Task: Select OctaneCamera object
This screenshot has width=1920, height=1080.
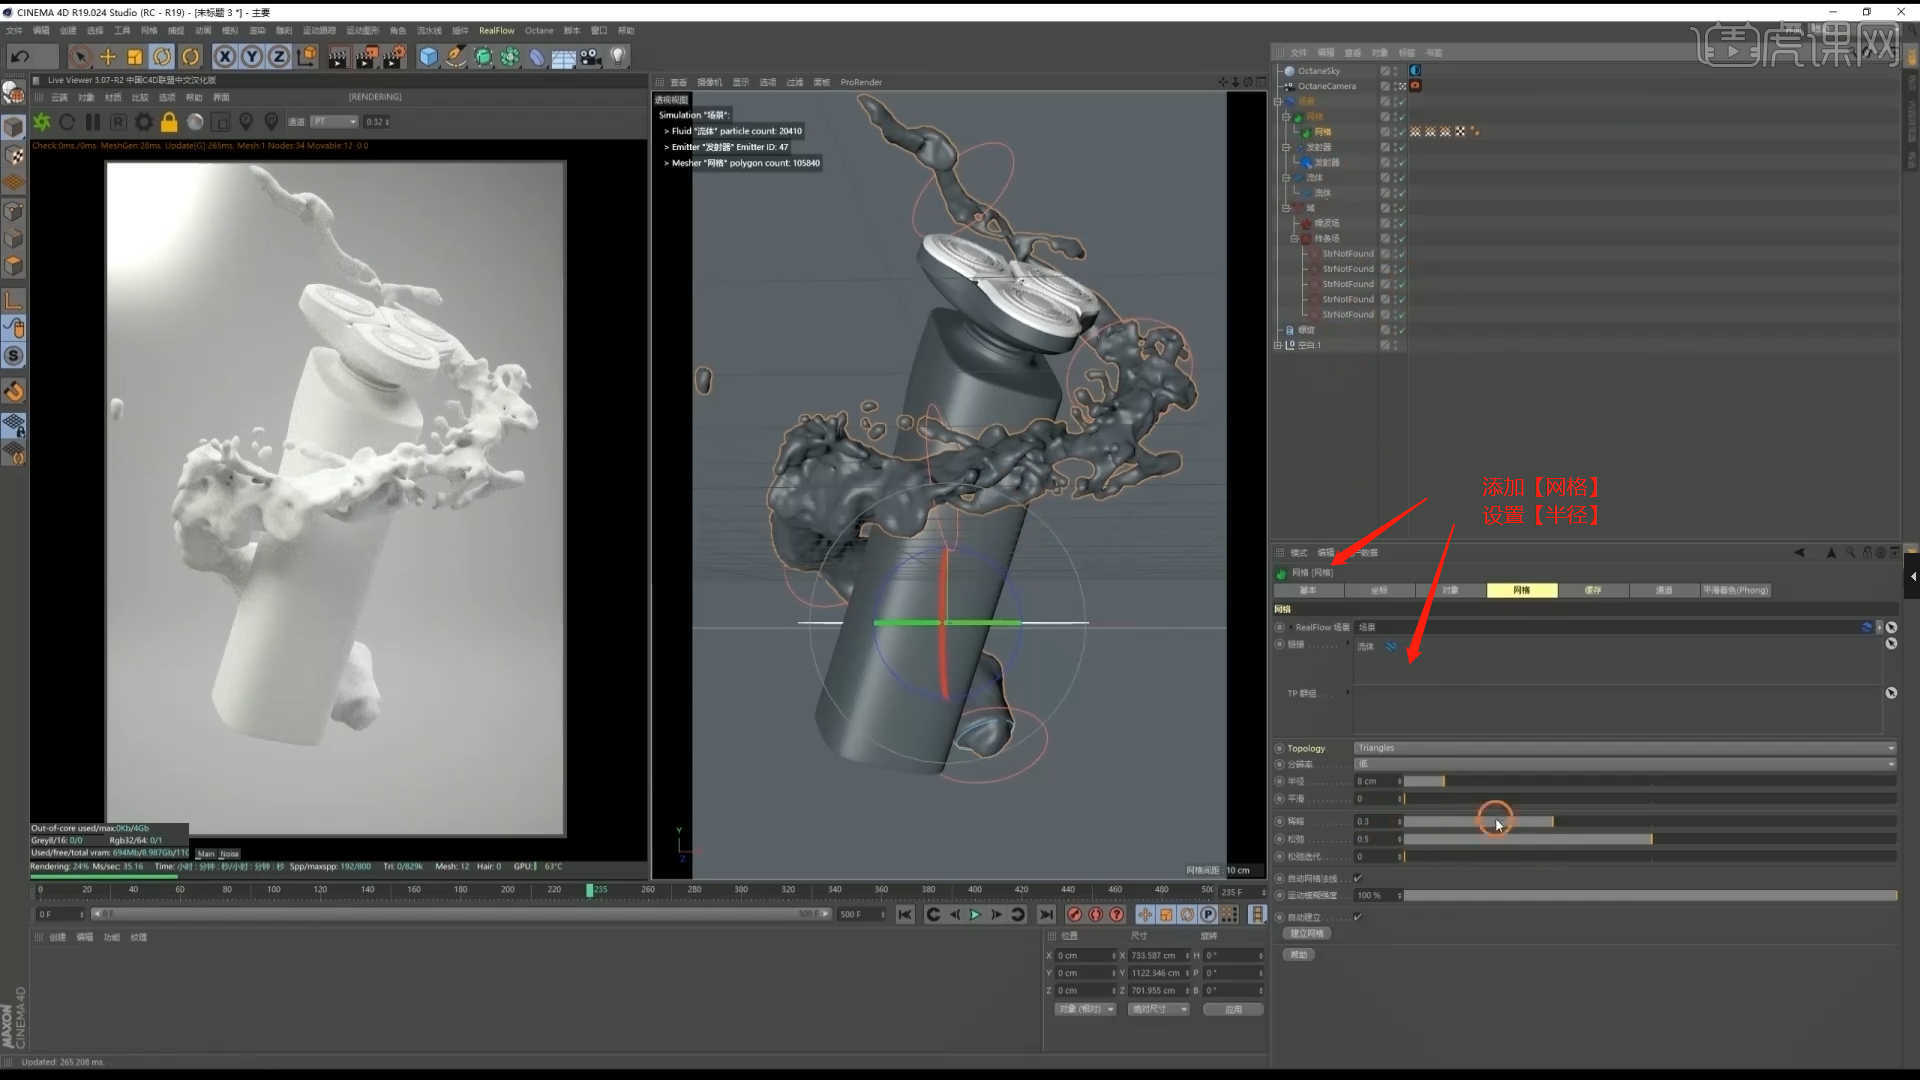Action: [x=1326, y=86]
